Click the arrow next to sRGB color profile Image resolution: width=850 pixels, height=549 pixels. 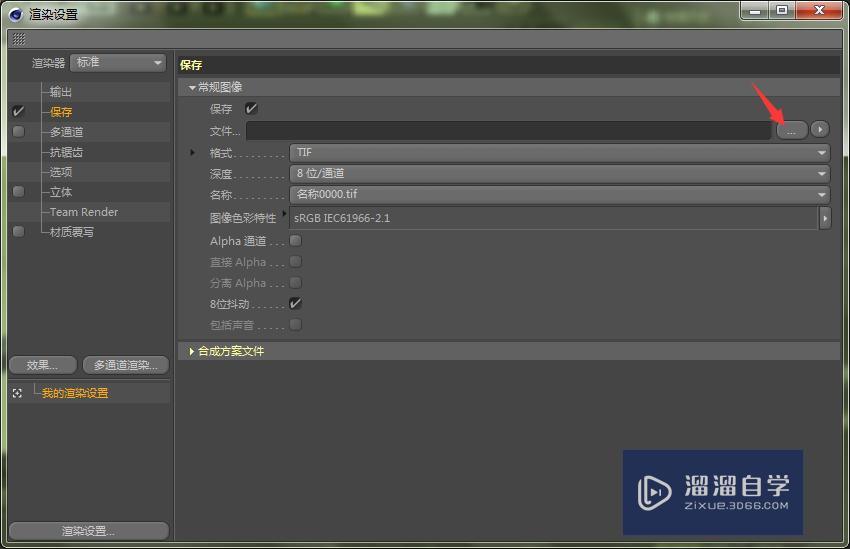825,218
